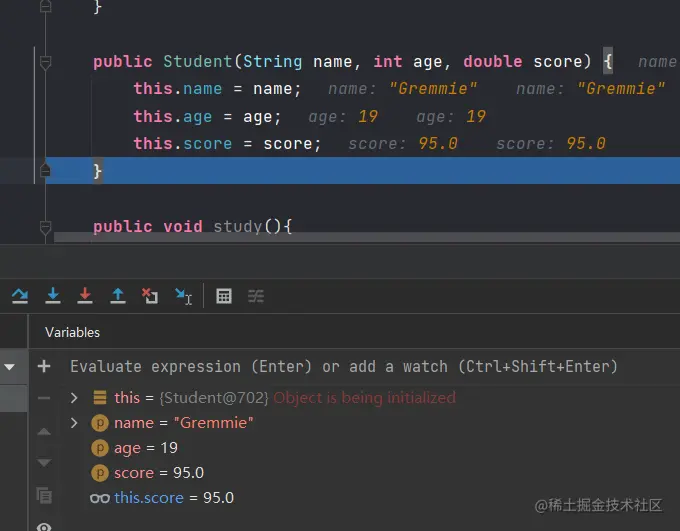680x531 pixels.
Task: Click the highlighted closing brace line
Action: click(x=363, y=171)
